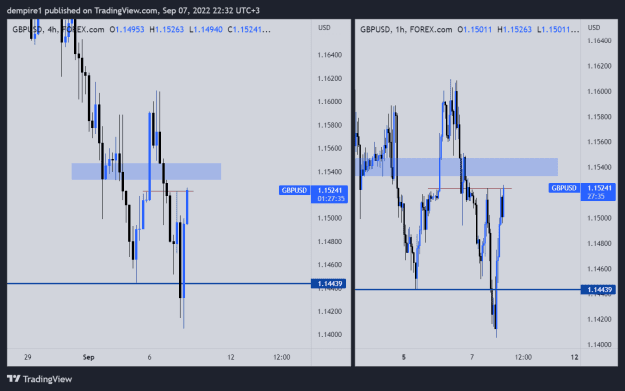Click the 01:27:35 countdown on 4h chart
Viewport: 625px width, 391px height.
click(330, 198)
